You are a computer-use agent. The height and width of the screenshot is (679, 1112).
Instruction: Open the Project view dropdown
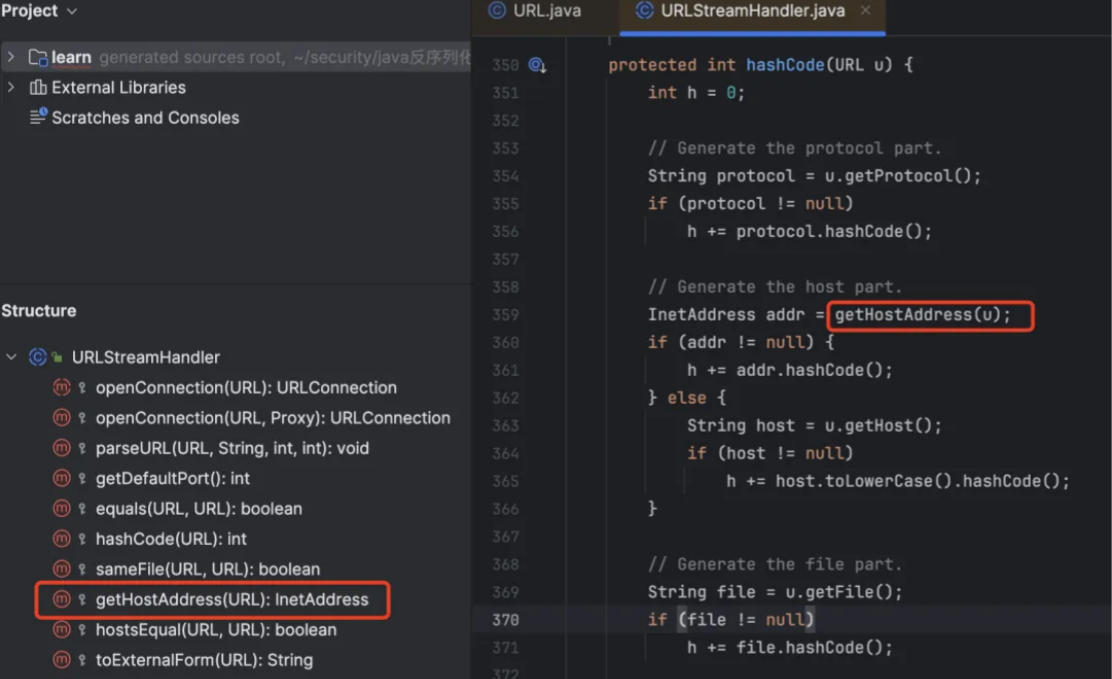pyautogui.click(x=72, y=11)
